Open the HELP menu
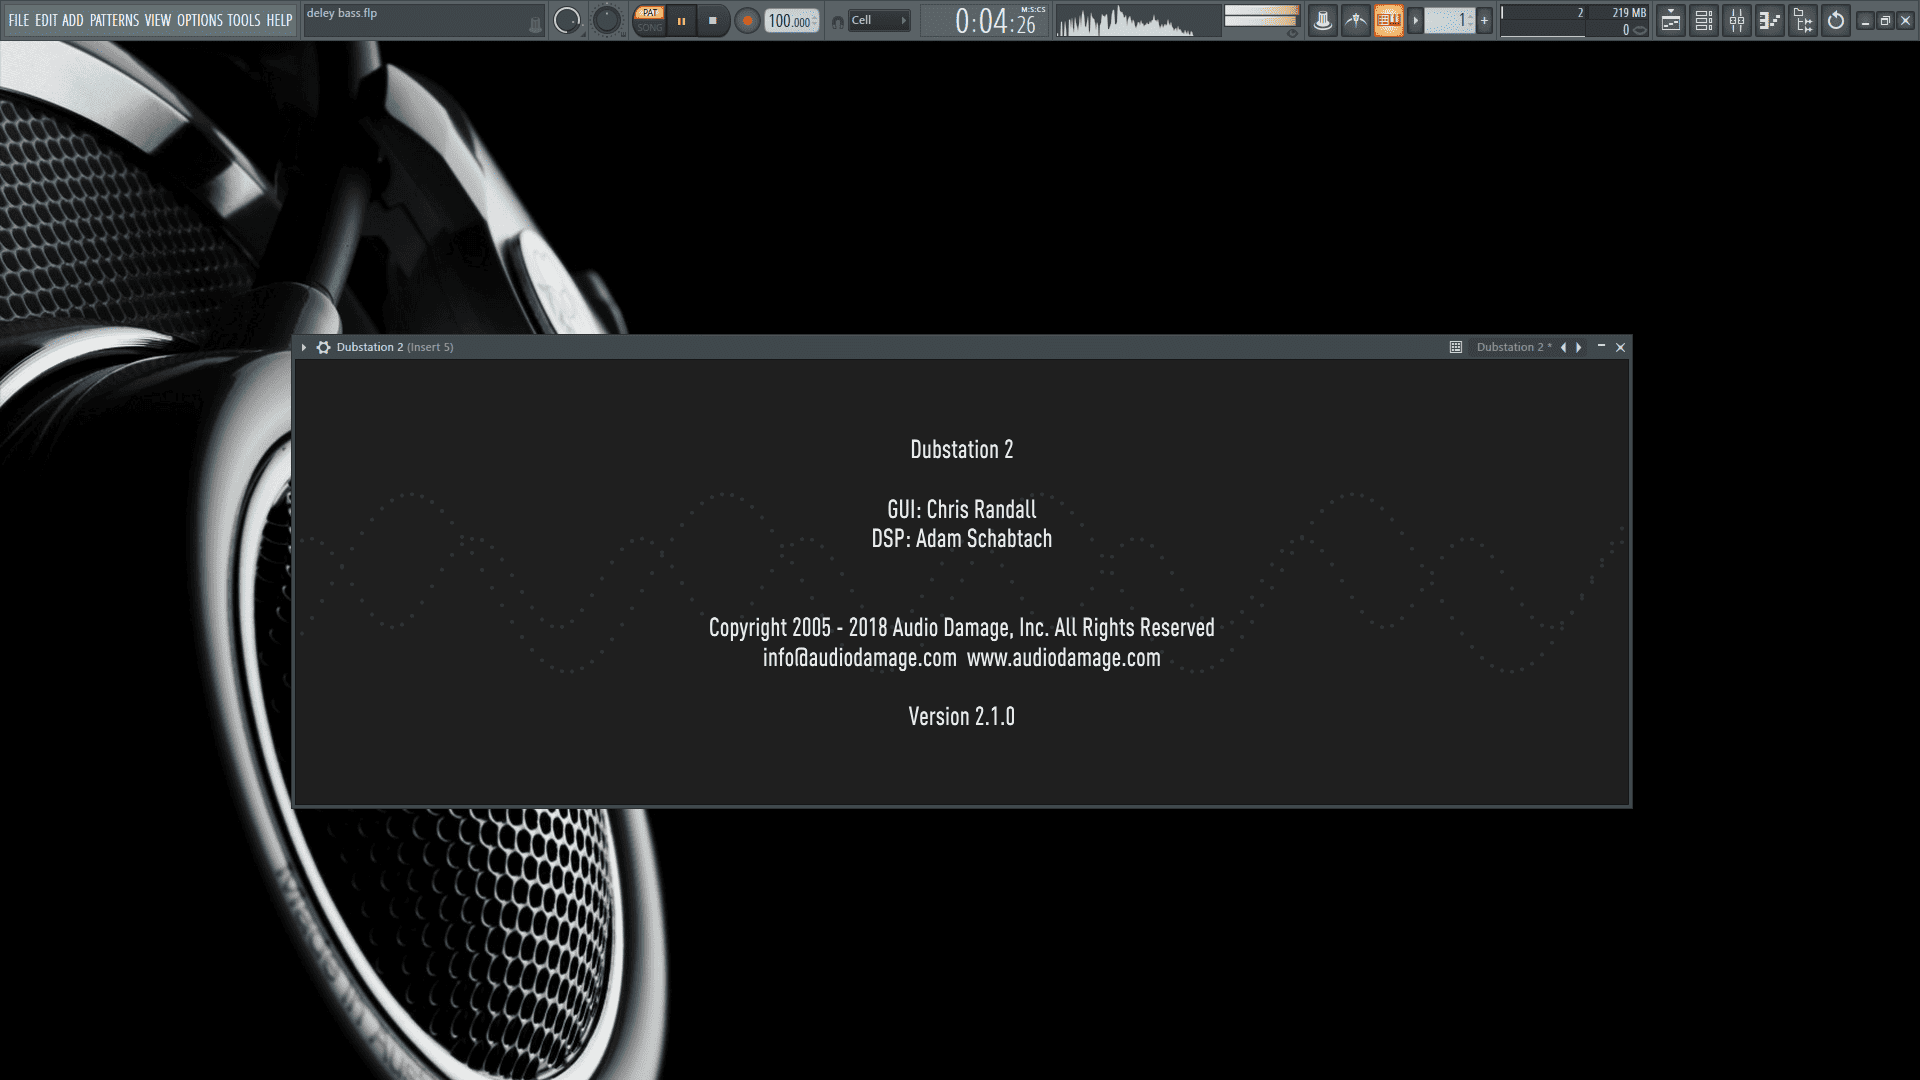This screenshot has width=1920, height=1080. (x=280, y=20)
